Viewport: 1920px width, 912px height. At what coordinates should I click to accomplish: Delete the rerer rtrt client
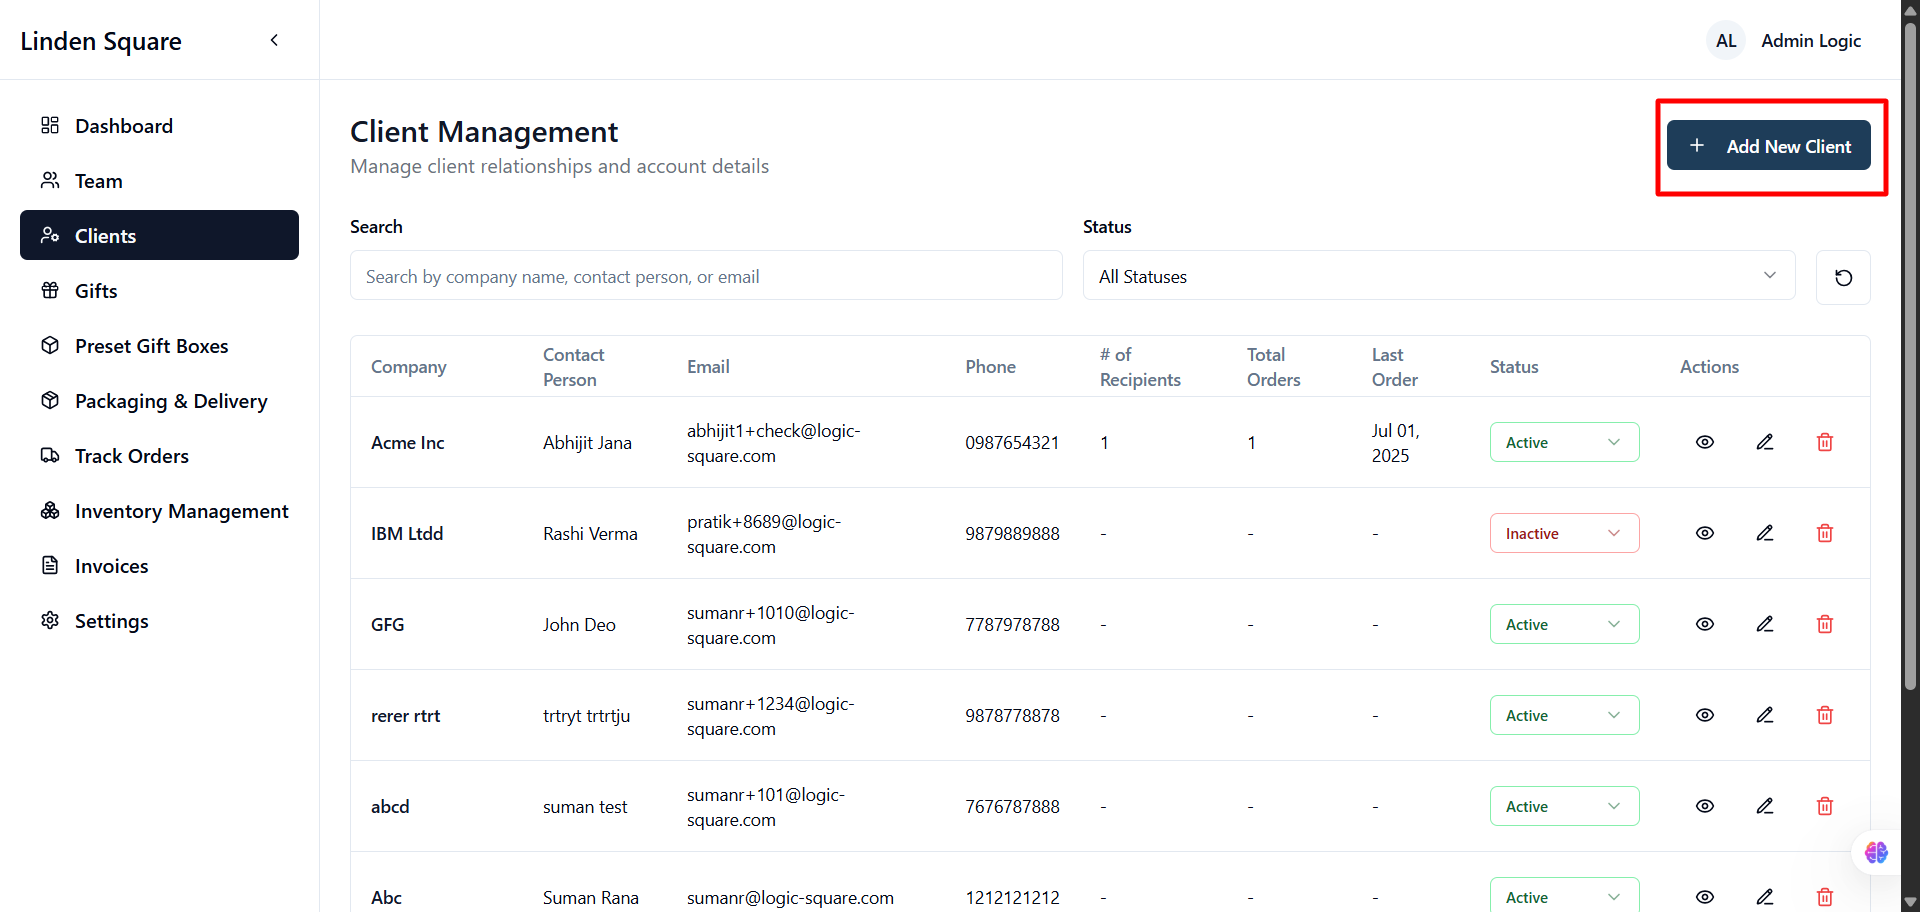[x=1825, y=715]
